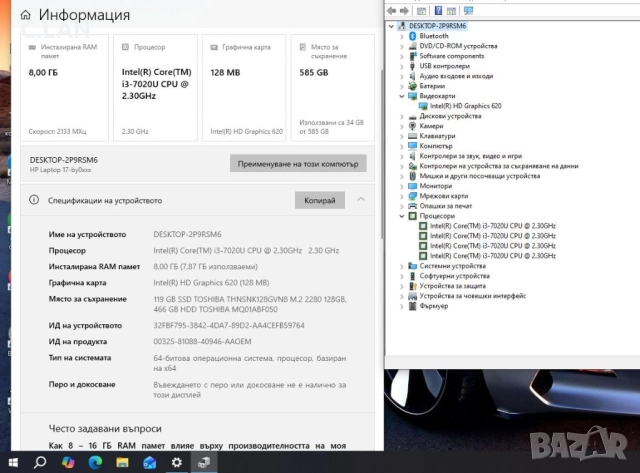Click the Инсталирана RAM памет 8,00 ГБ card
Screen dimensions: 640x473
64,88
